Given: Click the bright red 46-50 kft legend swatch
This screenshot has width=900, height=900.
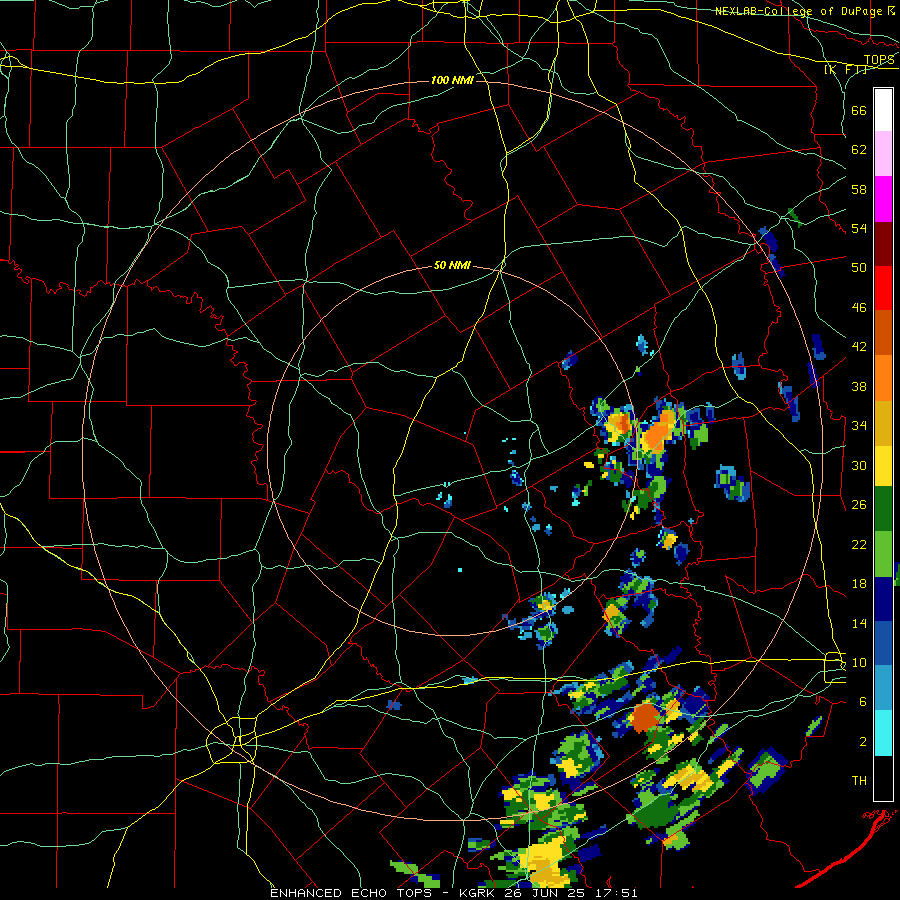Looking at the screenshot, I should tap(883, 288).
